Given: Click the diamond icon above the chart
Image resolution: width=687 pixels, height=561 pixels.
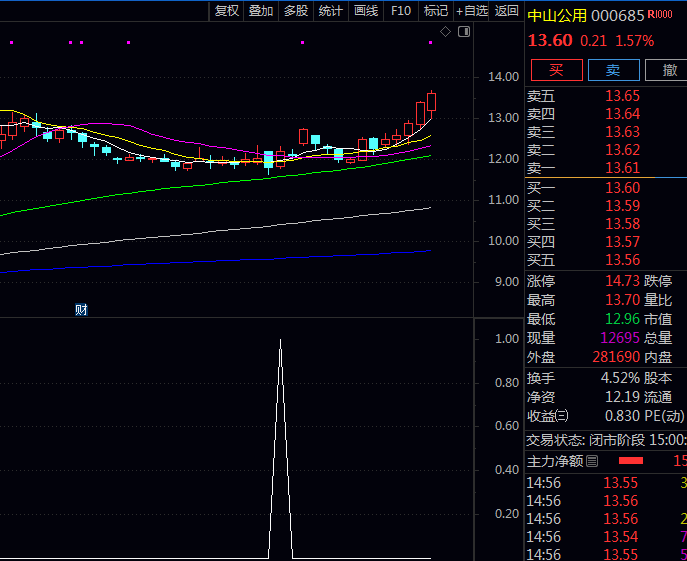Looking at the screenshot, I should pyautogui.click(x=446, y=32).
